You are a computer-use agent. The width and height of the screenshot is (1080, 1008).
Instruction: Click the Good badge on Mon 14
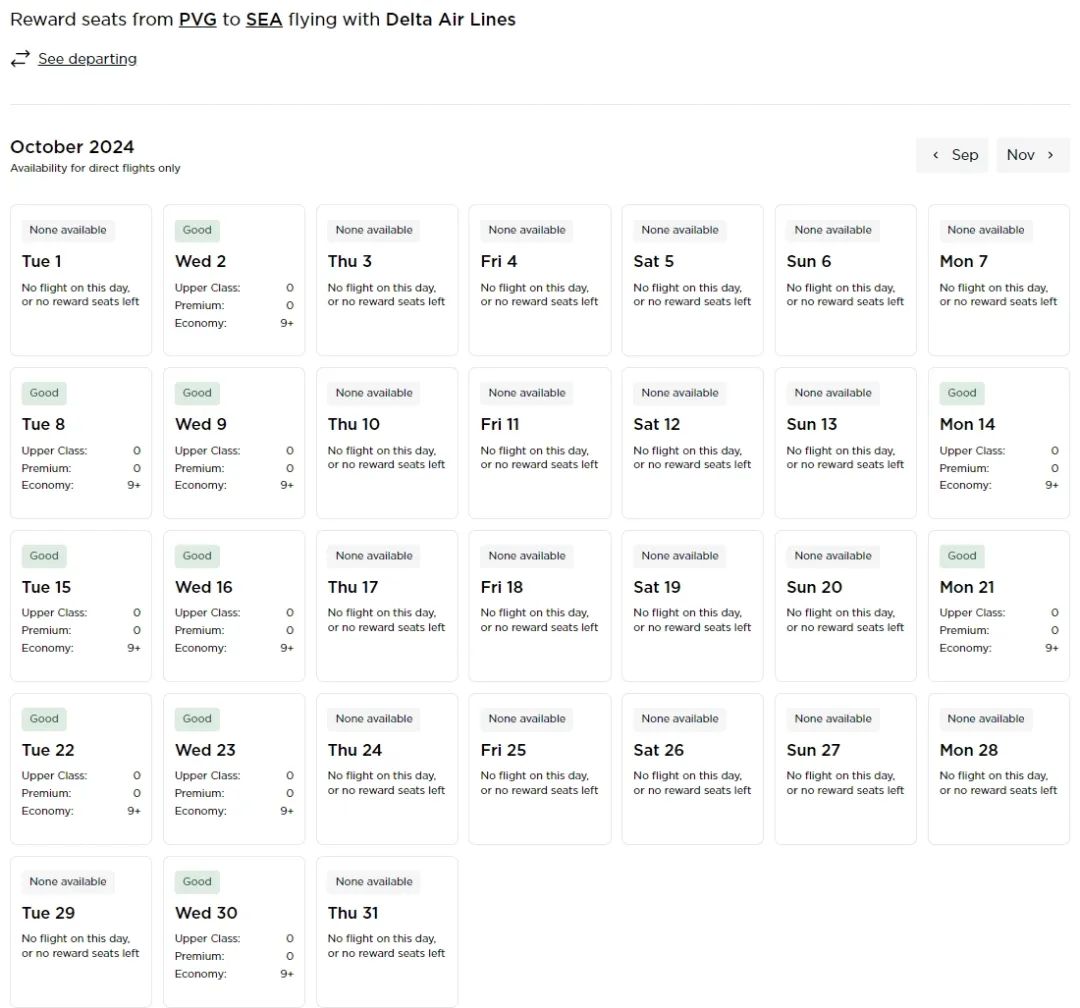click(961, 393)
